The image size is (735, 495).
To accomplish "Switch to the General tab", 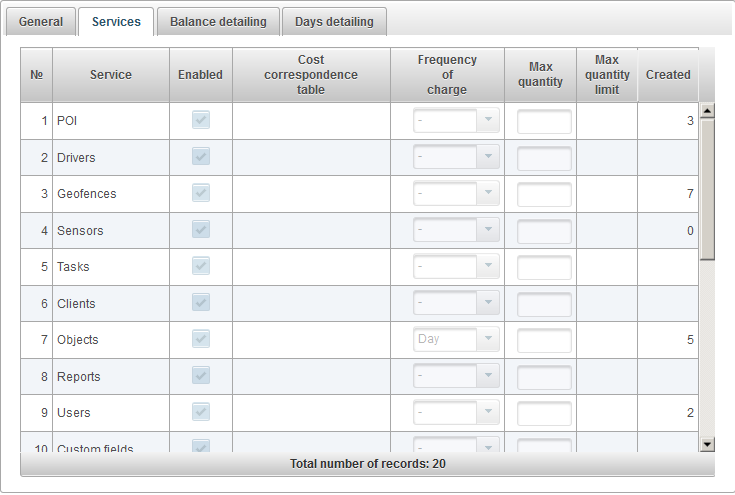I will click(41, 22).
